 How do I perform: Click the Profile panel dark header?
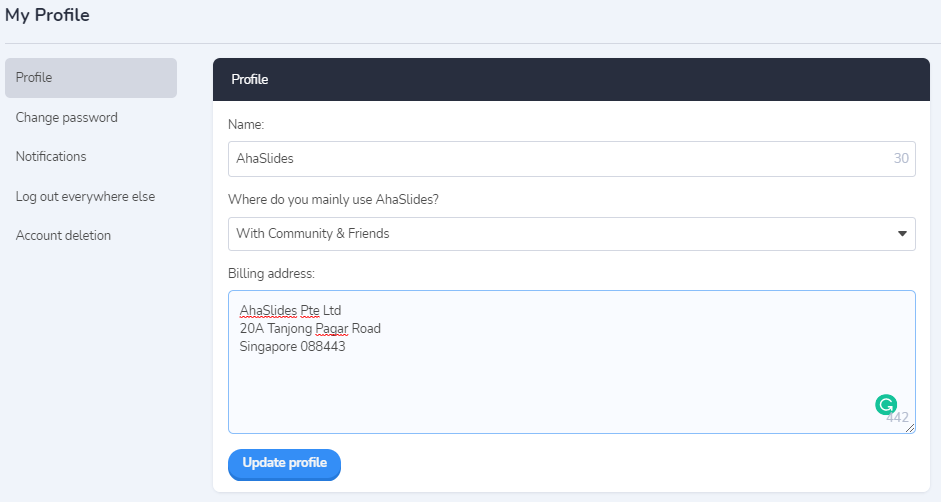point(571,79)
